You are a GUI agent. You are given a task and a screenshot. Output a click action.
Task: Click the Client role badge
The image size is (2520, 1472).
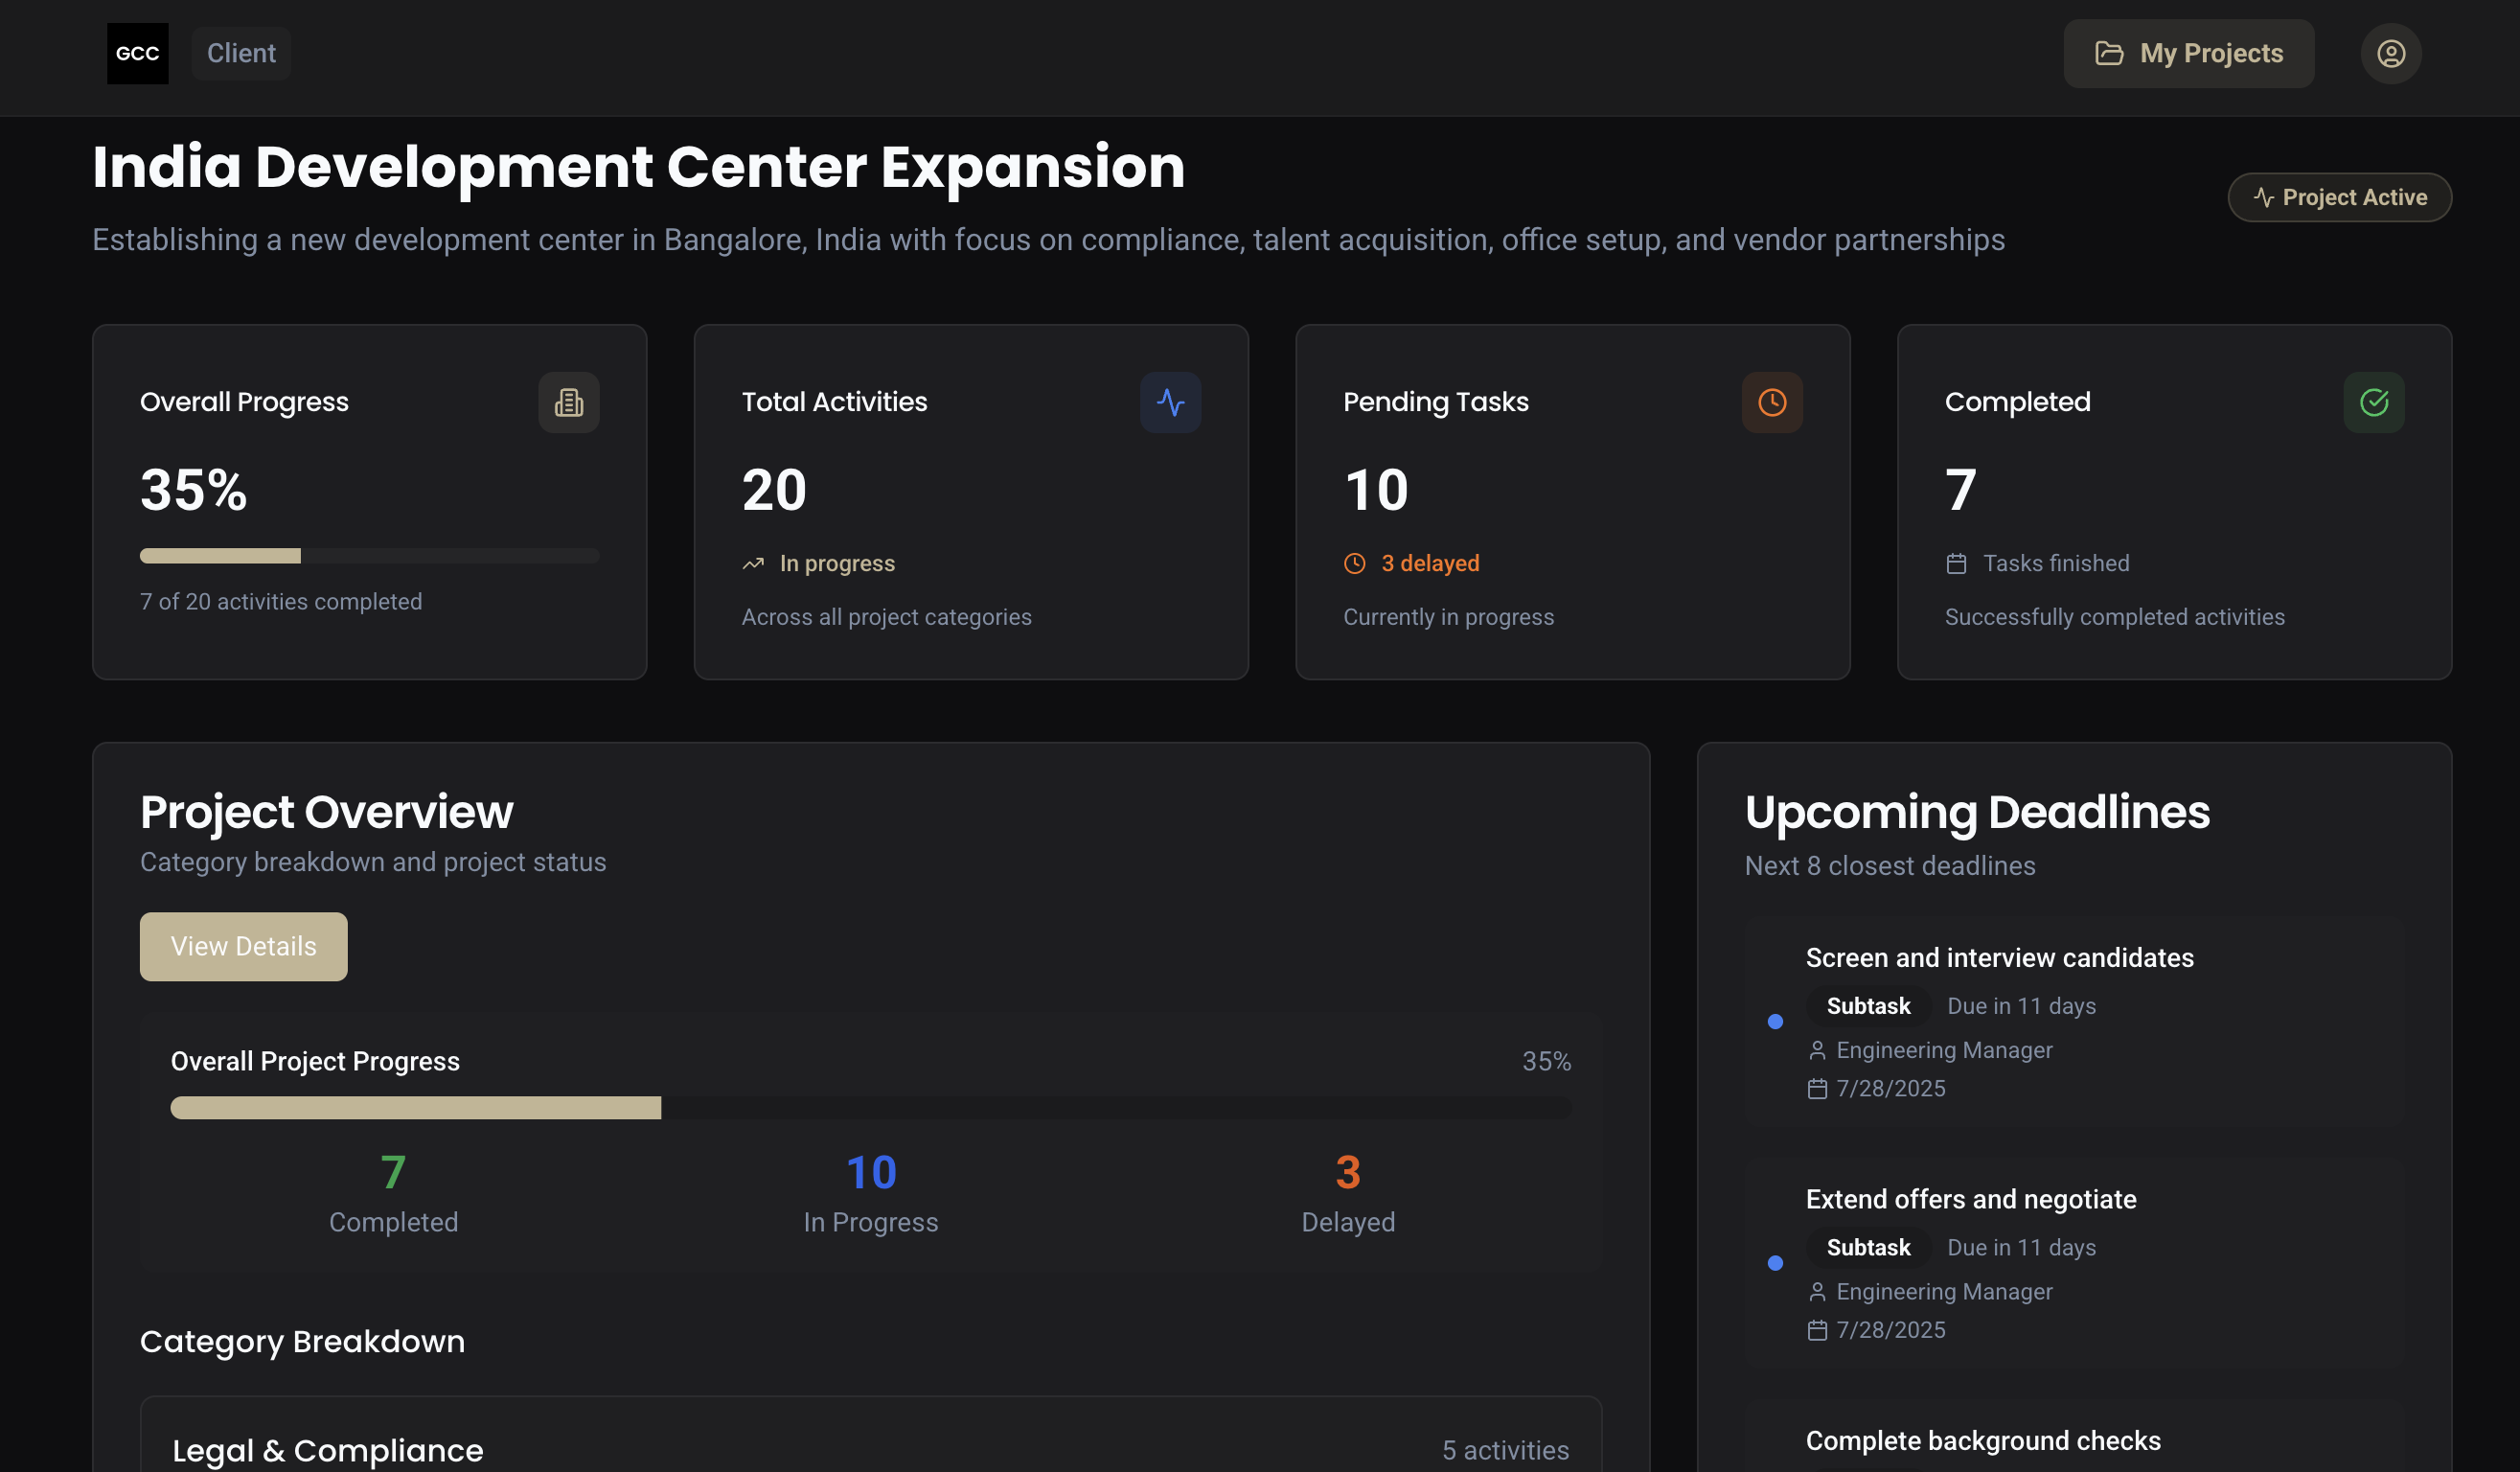click(x=241, y=53)
